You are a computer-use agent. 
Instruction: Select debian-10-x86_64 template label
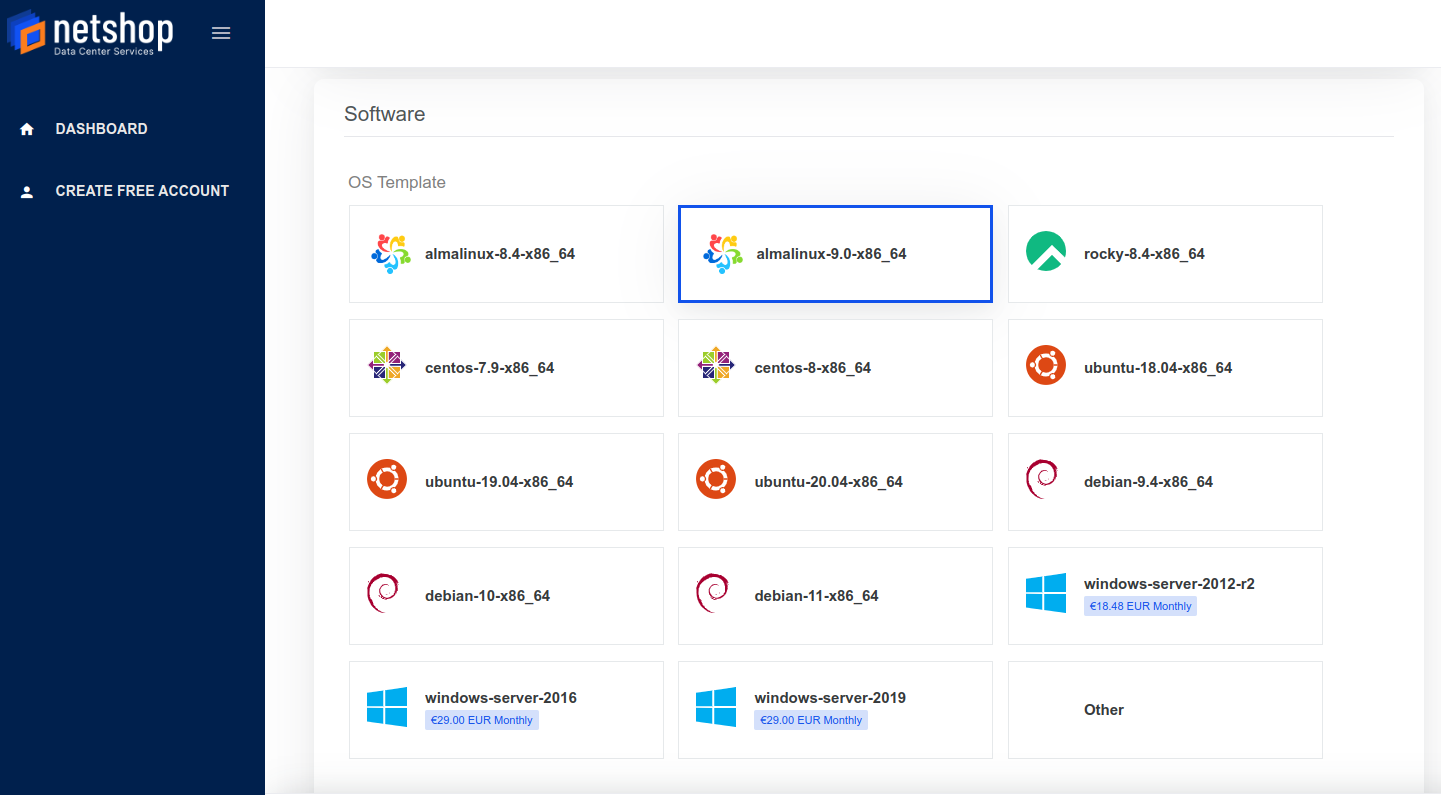point(488,596)
